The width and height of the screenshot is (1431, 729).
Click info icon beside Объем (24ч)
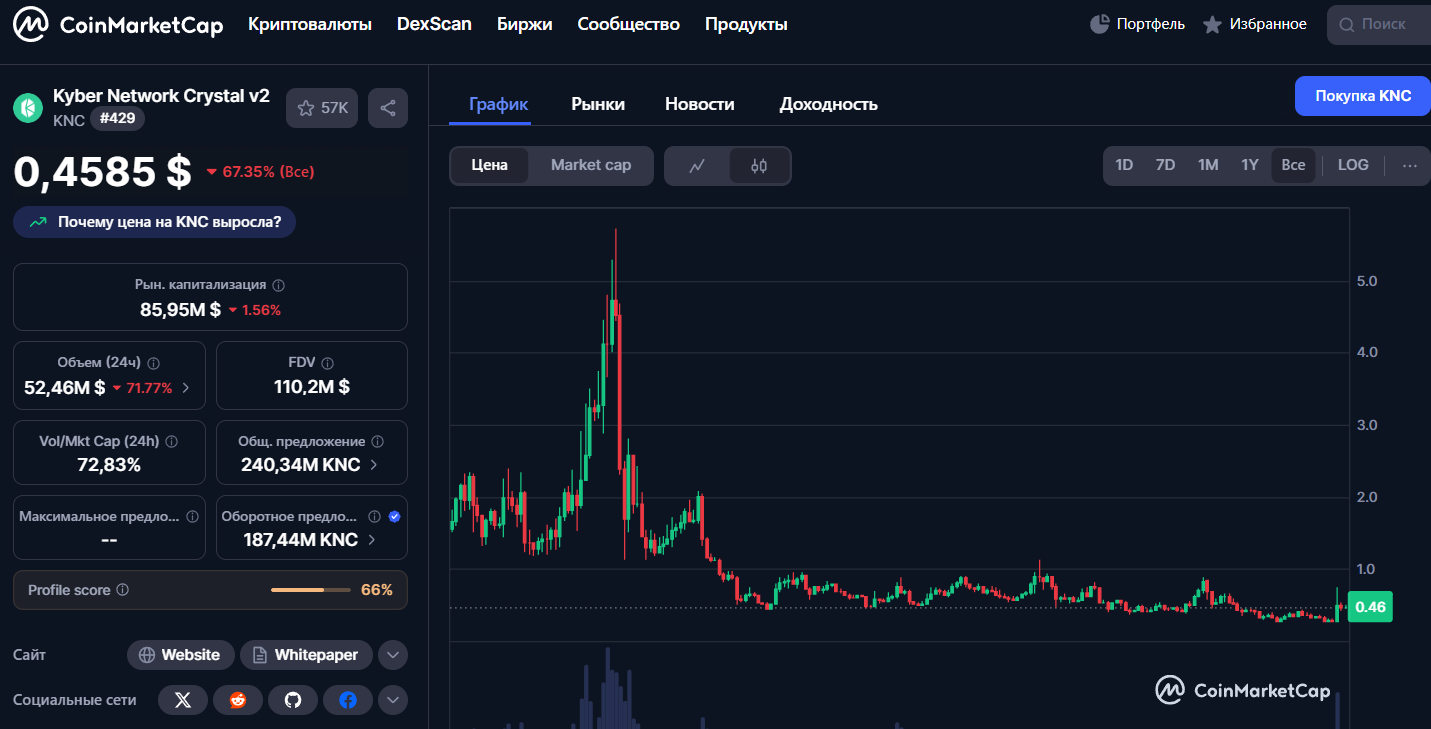coord(154,363)
